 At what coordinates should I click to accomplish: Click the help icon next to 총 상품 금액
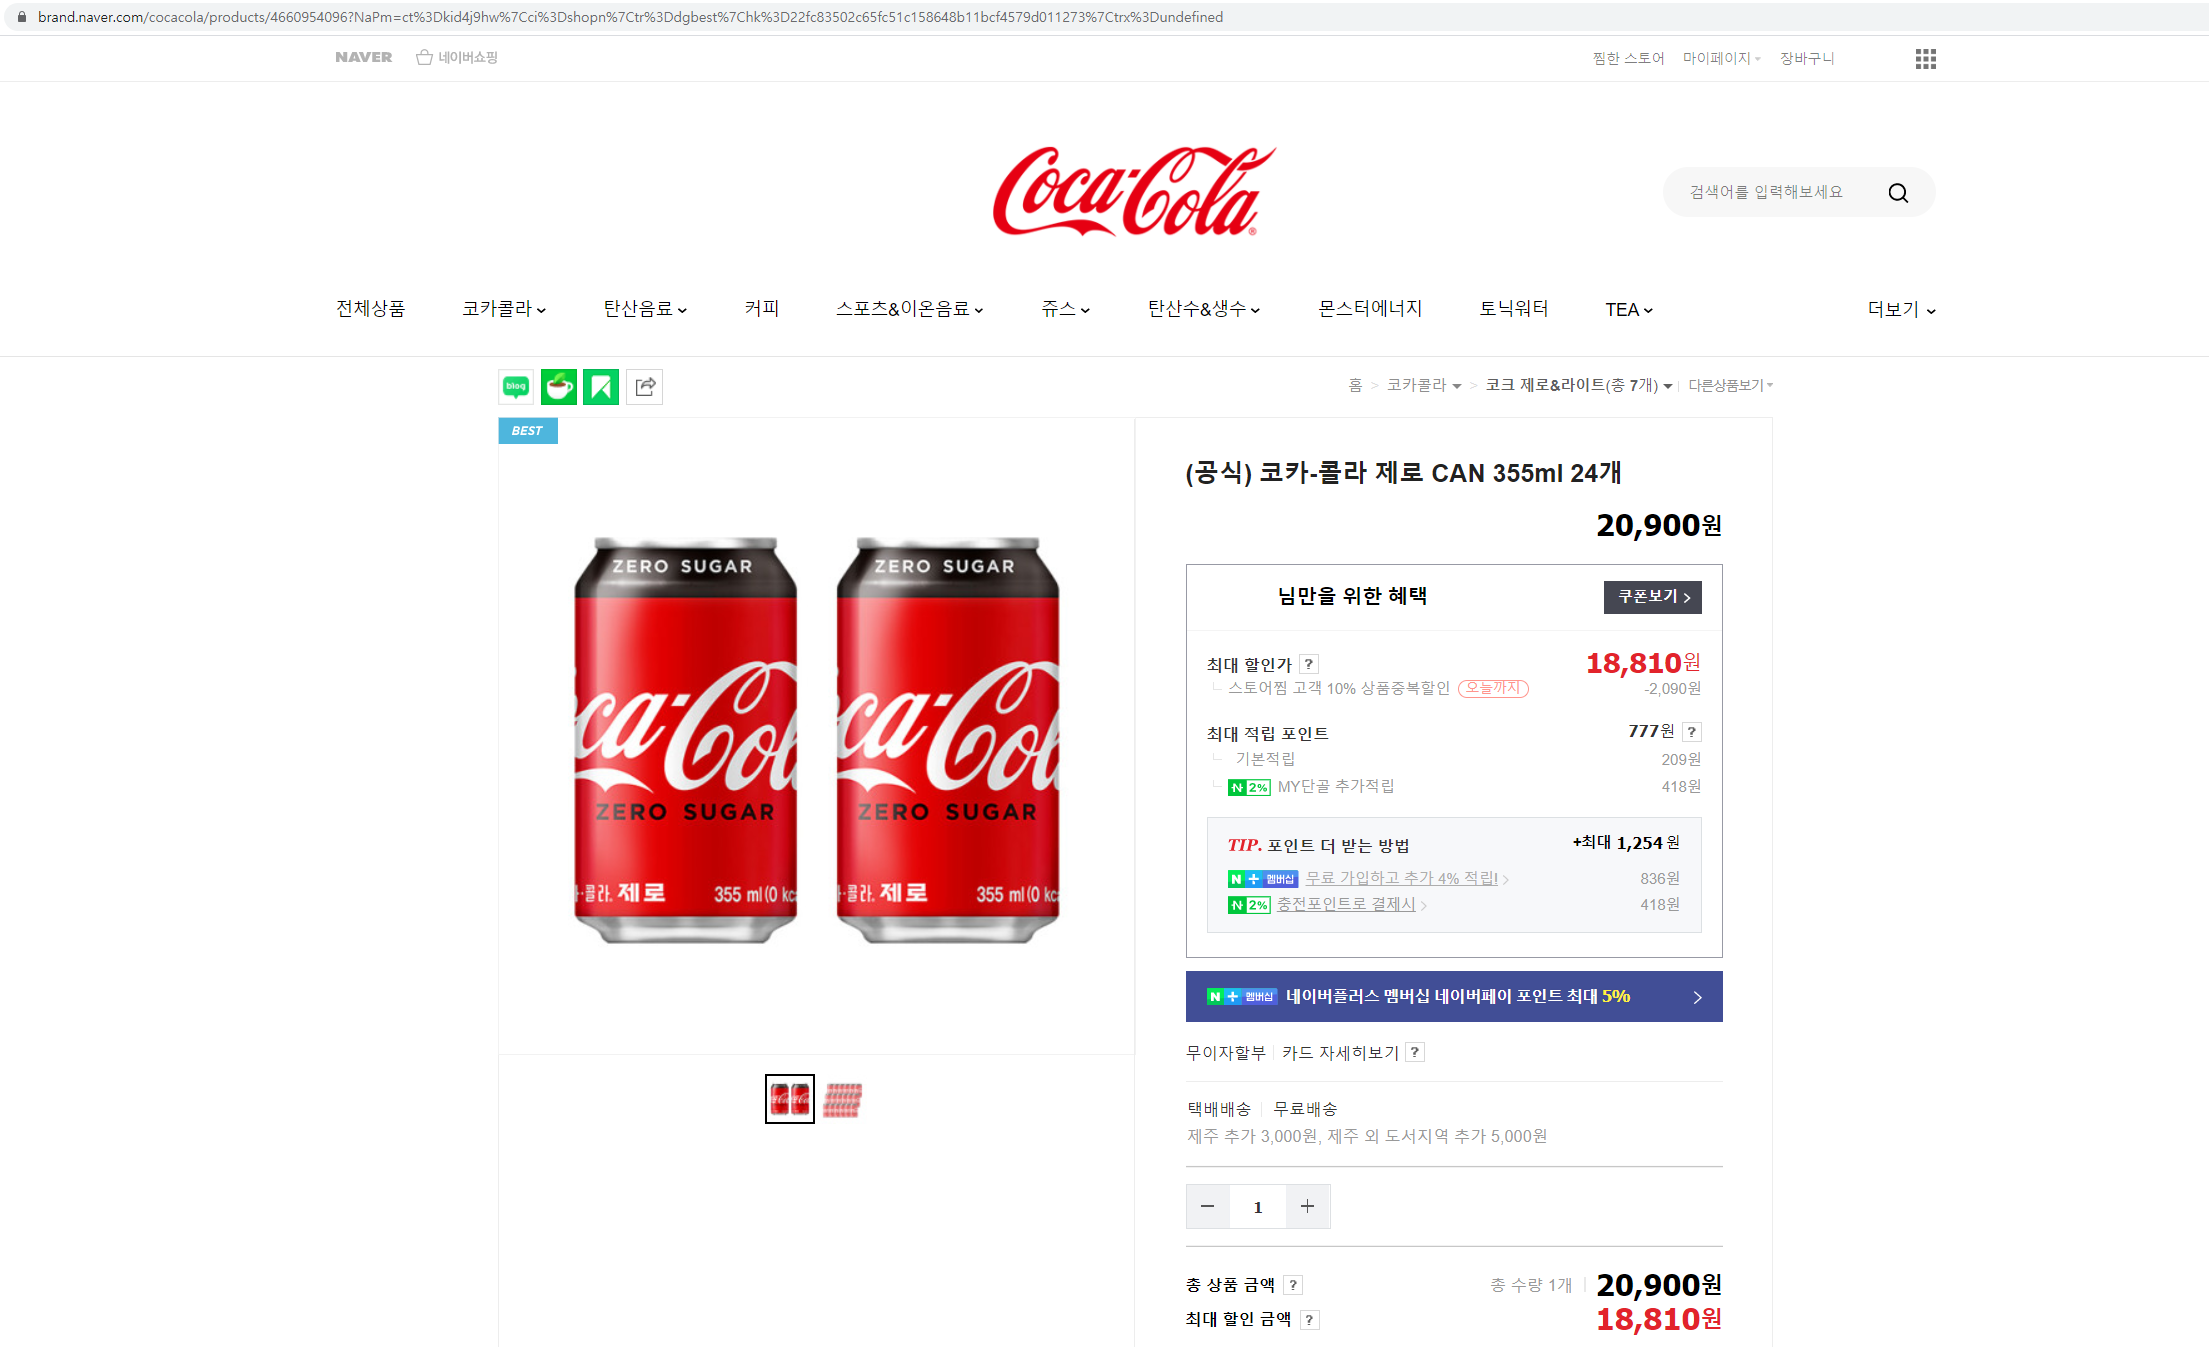point(1292,1285)
